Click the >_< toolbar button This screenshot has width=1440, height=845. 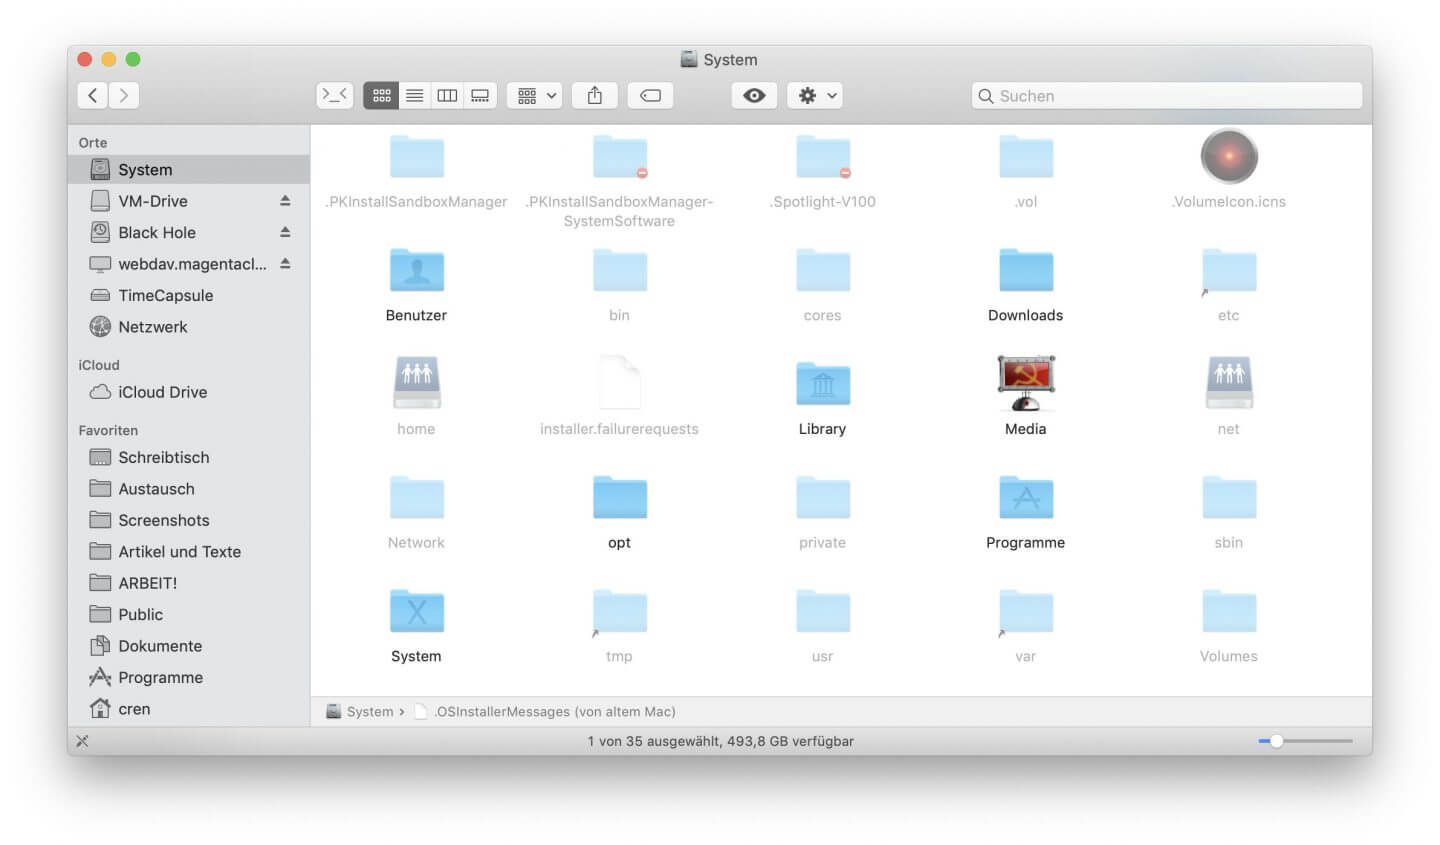[x=335, y=95]
